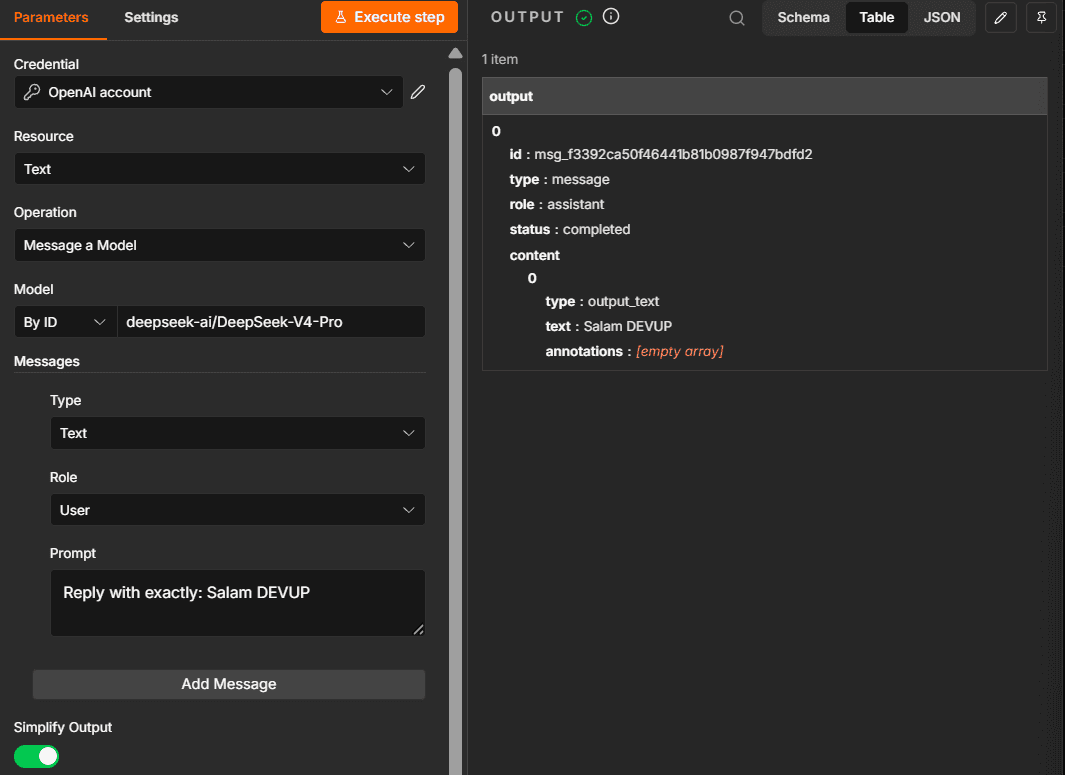
Task: Click the status completed value
Action: [596, 230]
